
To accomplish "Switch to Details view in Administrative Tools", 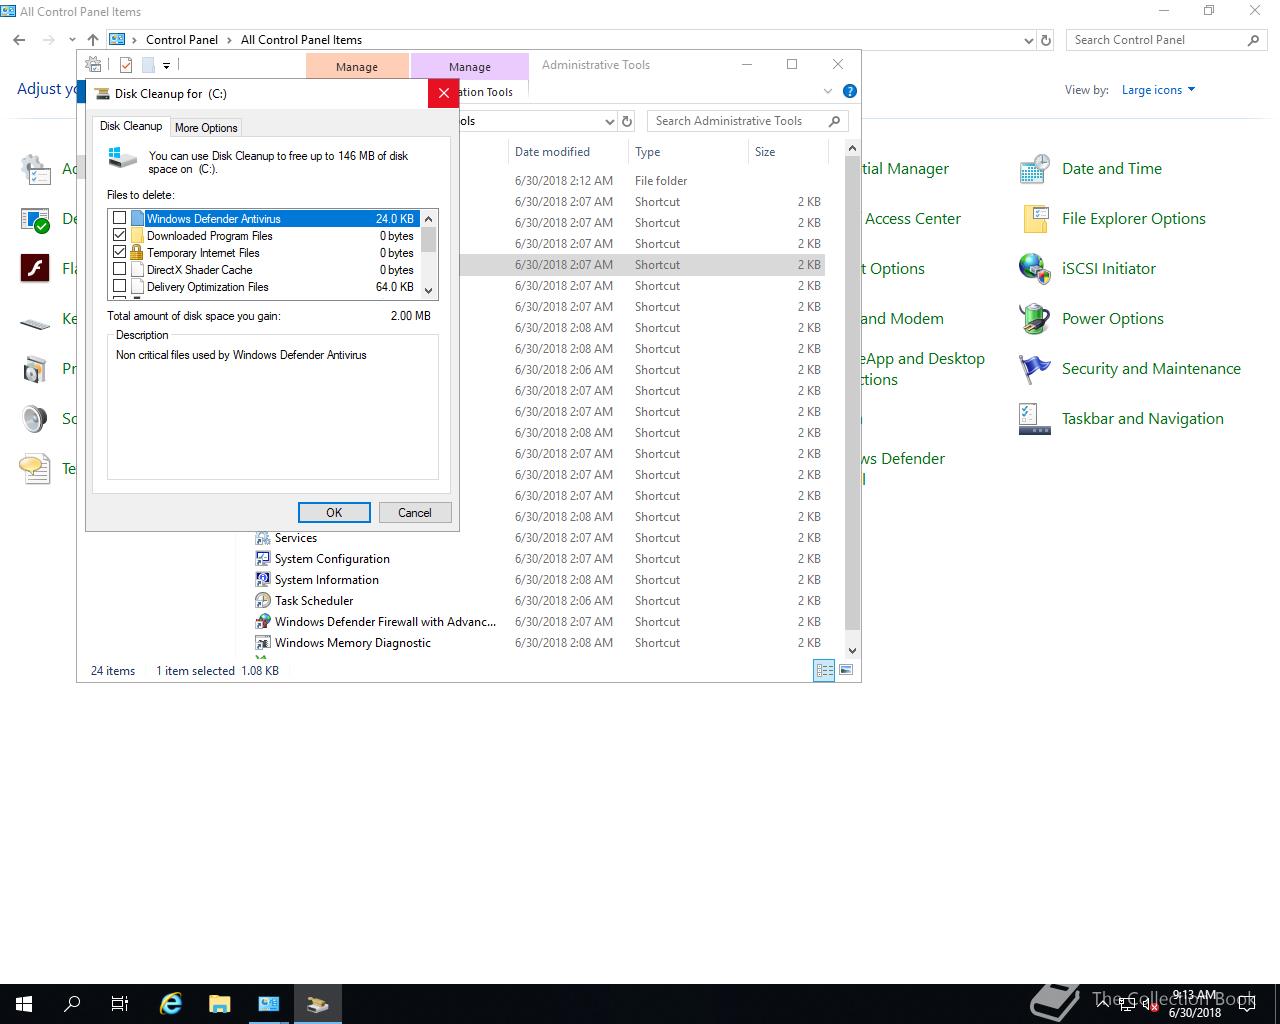I will tap(824, 671).
